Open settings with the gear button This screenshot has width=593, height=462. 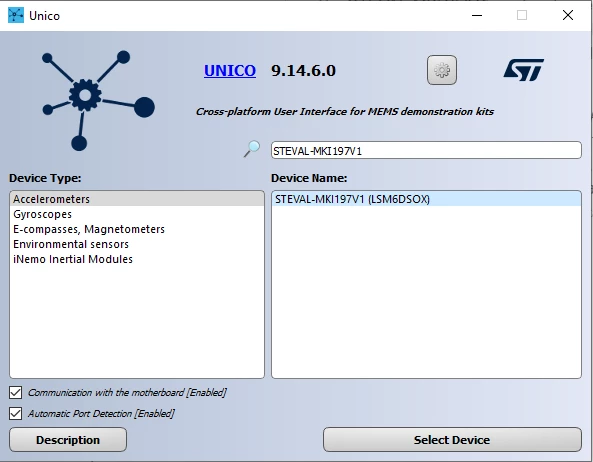point(442,70)
